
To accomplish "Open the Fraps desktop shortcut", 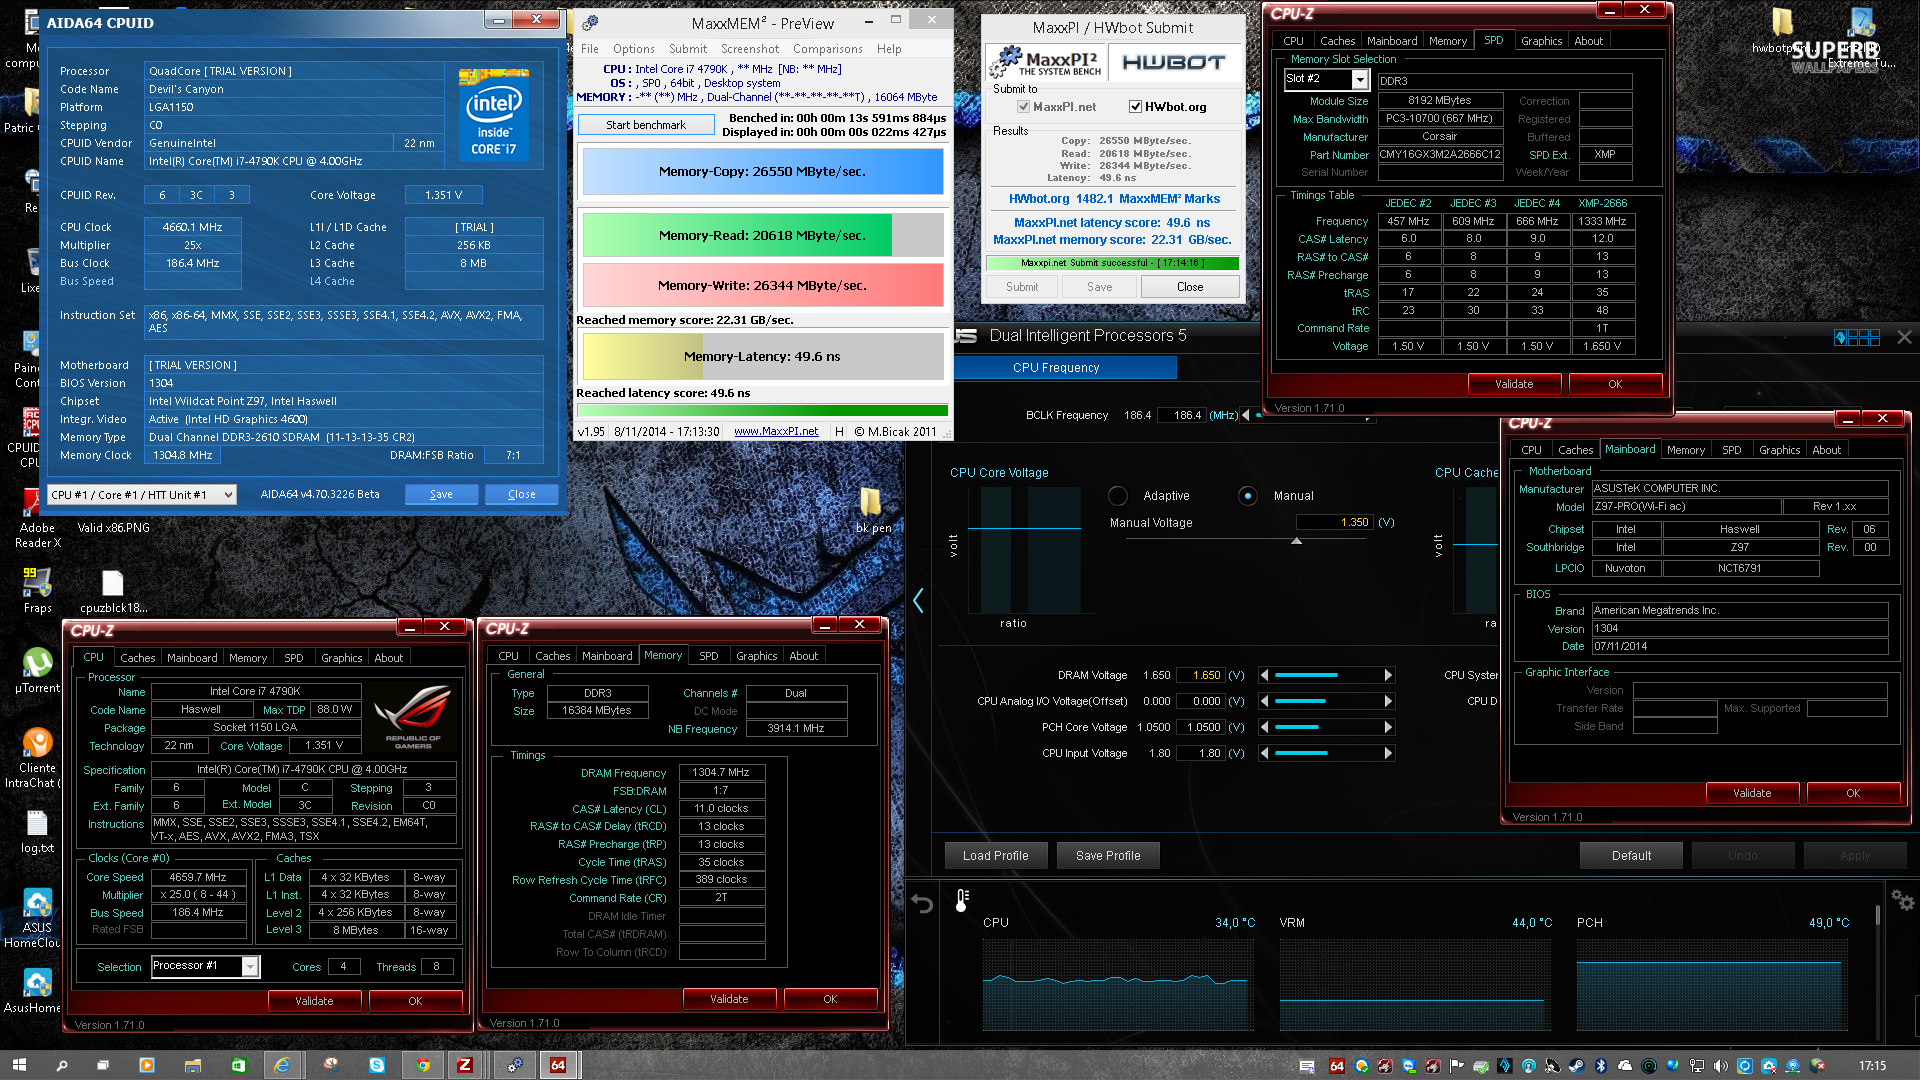I will (x=37, y=589).
